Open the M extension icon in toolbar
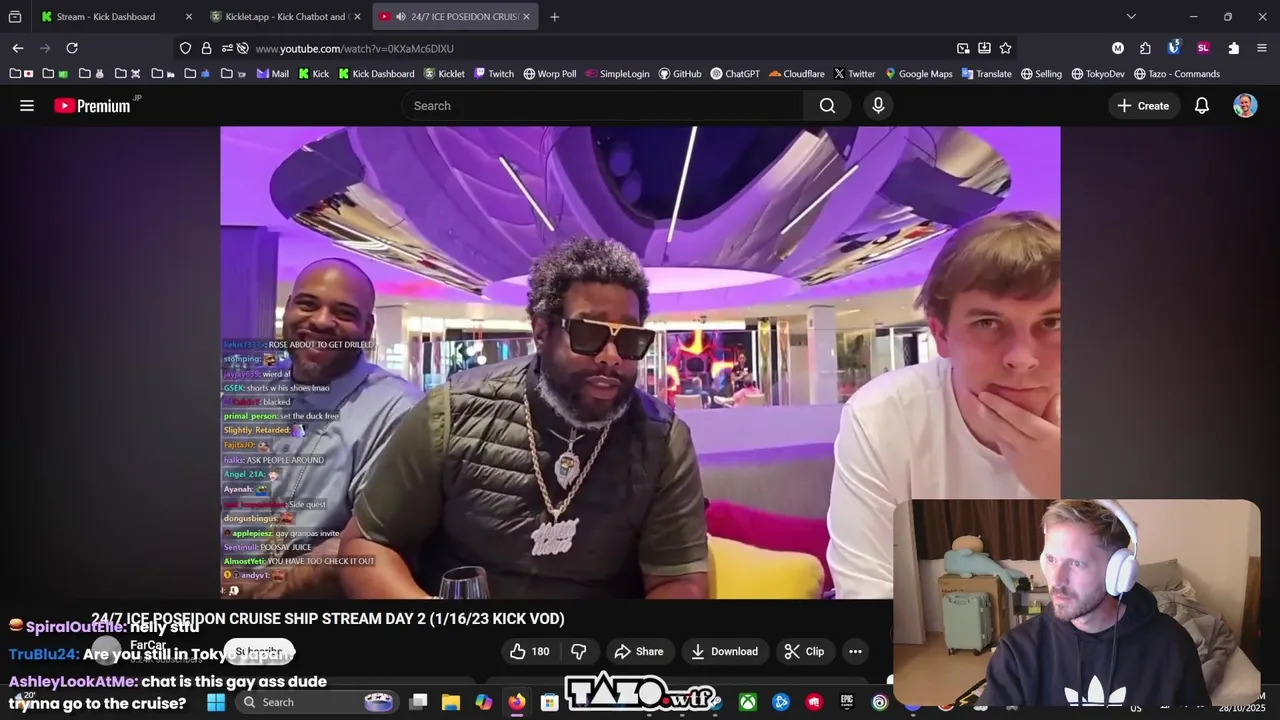The height and width of the screenshot is (720, 1280). pos(1118,48)
